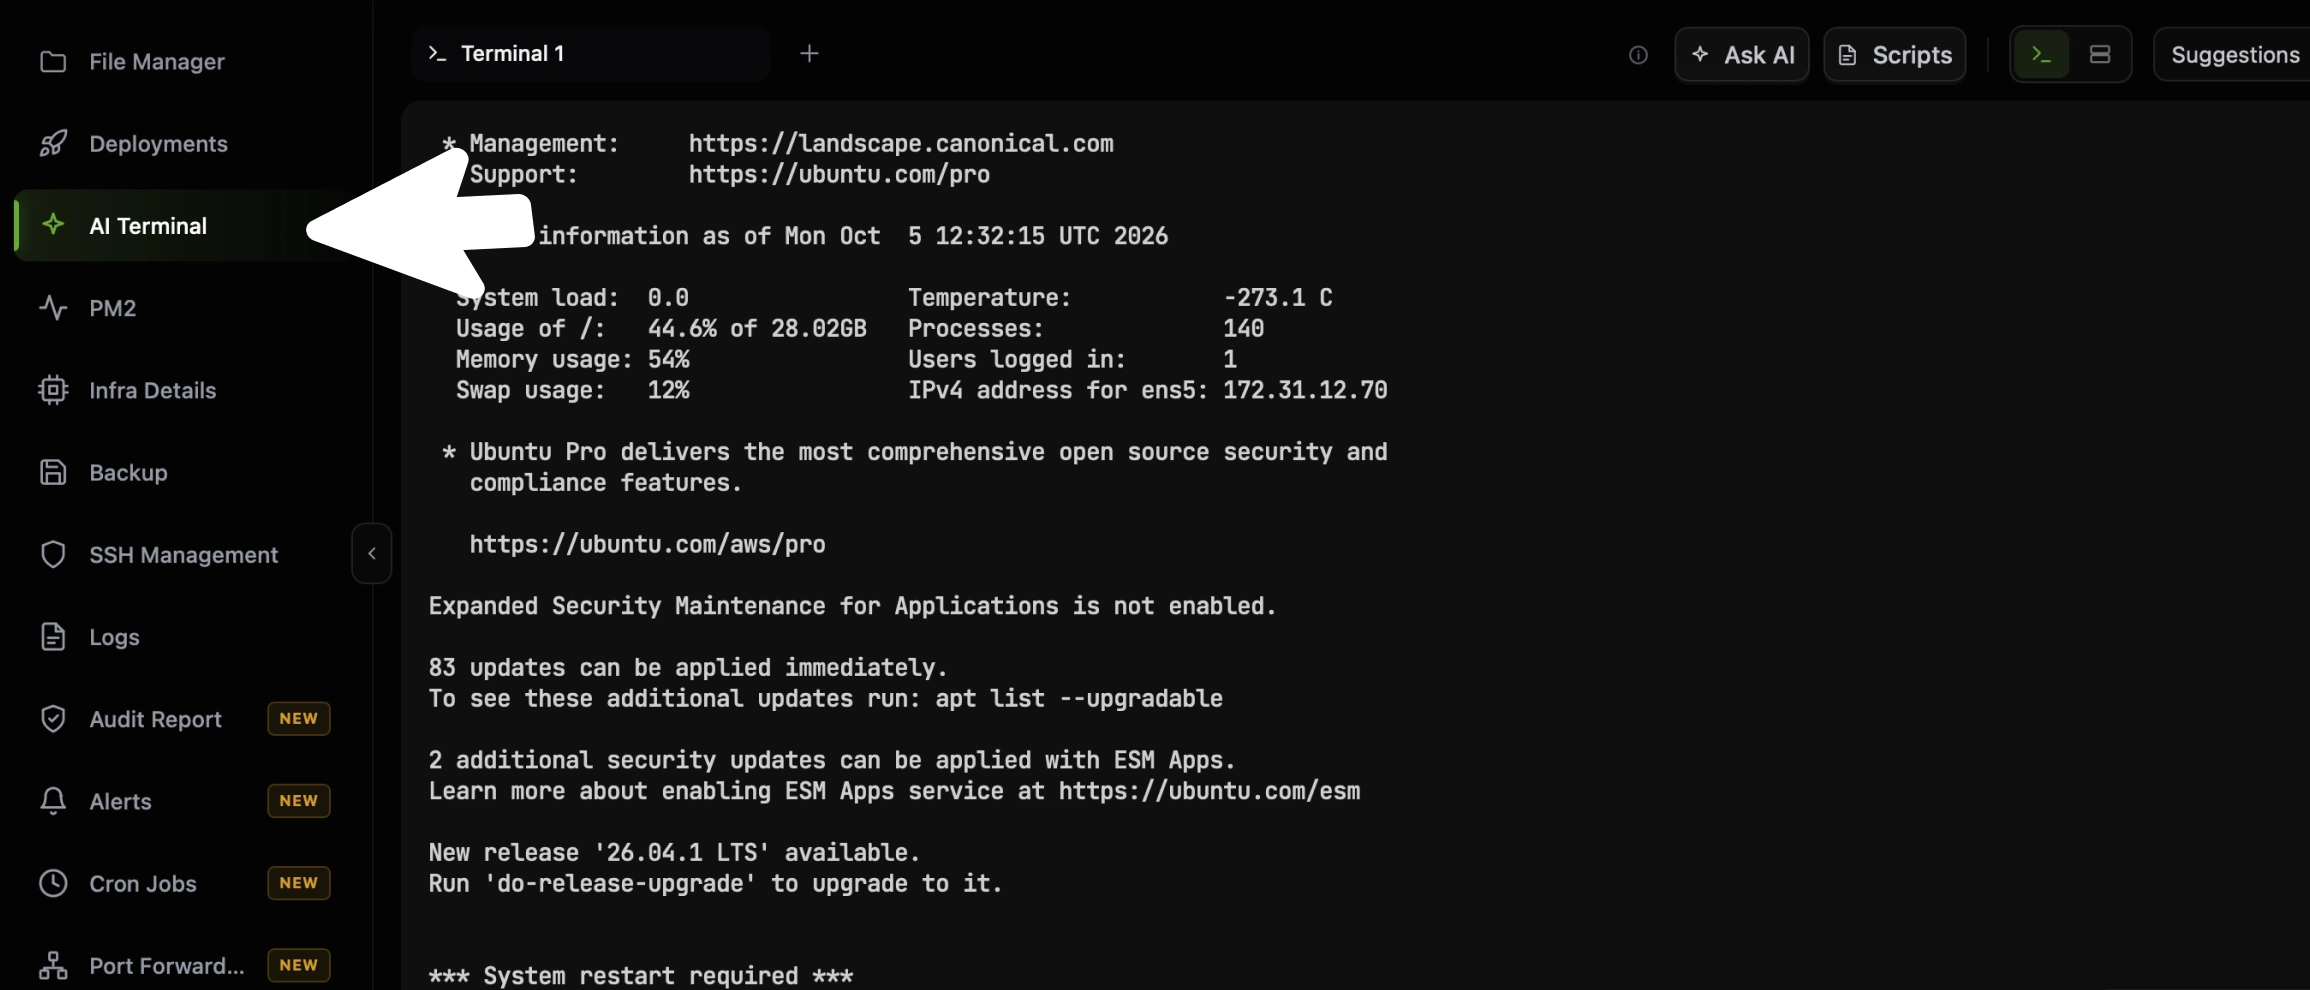Click Temperature value -273.1 C
The width and height of the screenshot is (2310, 990).
(x=1278, y=298)
